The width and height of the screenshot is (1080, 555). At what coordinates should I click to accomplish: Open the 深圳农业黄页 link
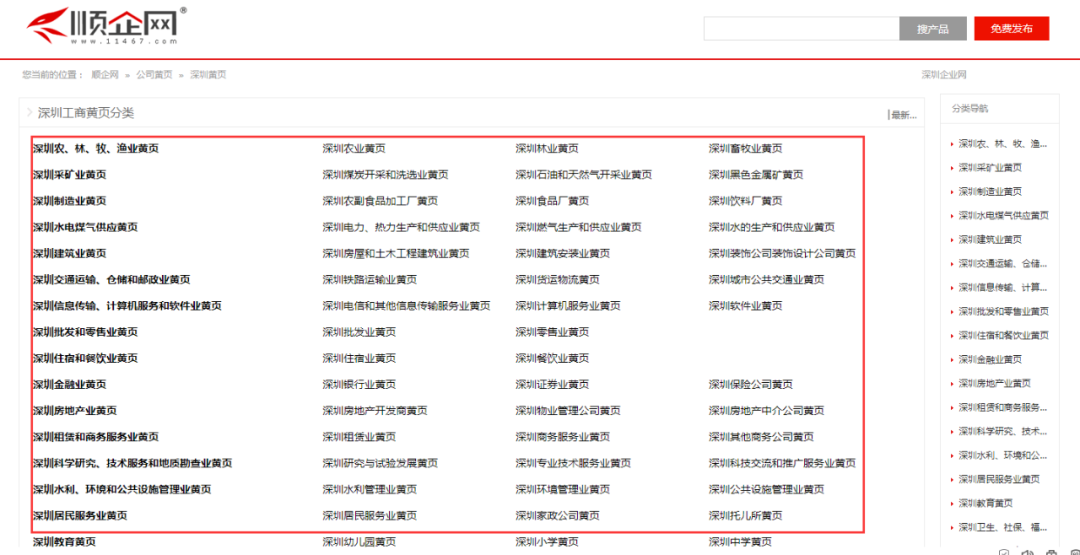[x=354, y=148]
